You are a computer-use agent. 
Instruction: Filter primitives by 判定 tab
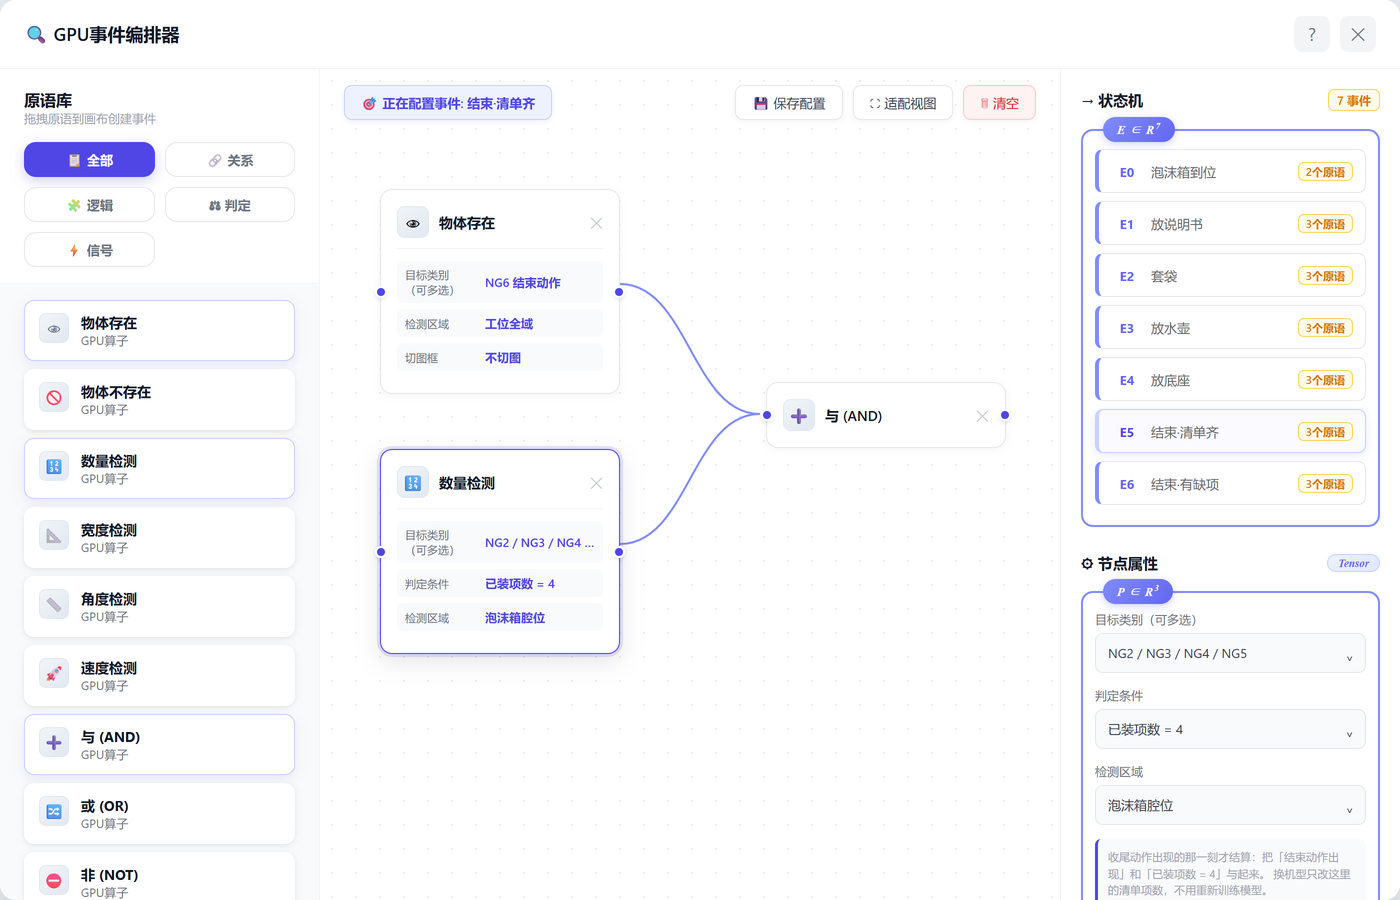230,205
